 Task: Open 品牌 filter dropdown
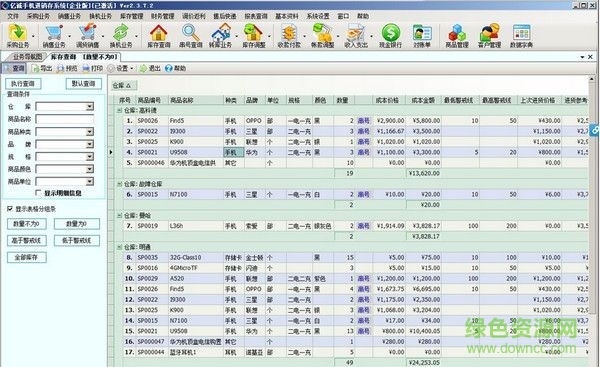tap(90, 144)
